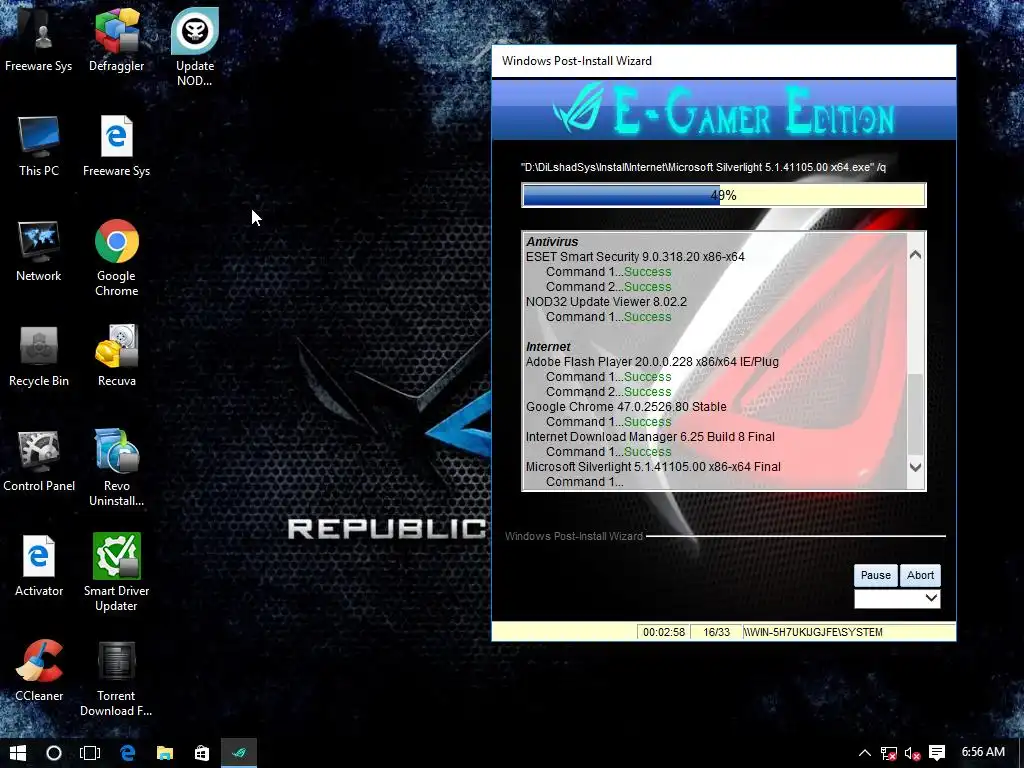The width and height of the screenshot is (1024, 768).
Task: Click the log list scrollbar thumb
Action: tap(916, 414)
